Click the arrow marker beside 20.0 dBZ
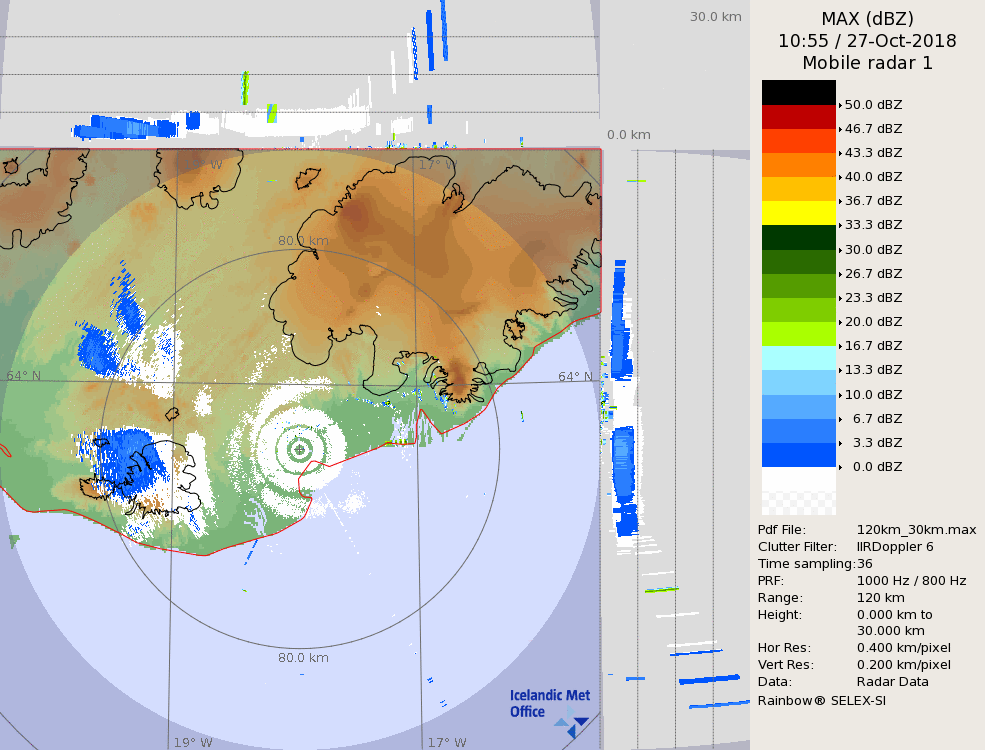Viewport: 985px width, 750px height. click(x=840, y=322)
